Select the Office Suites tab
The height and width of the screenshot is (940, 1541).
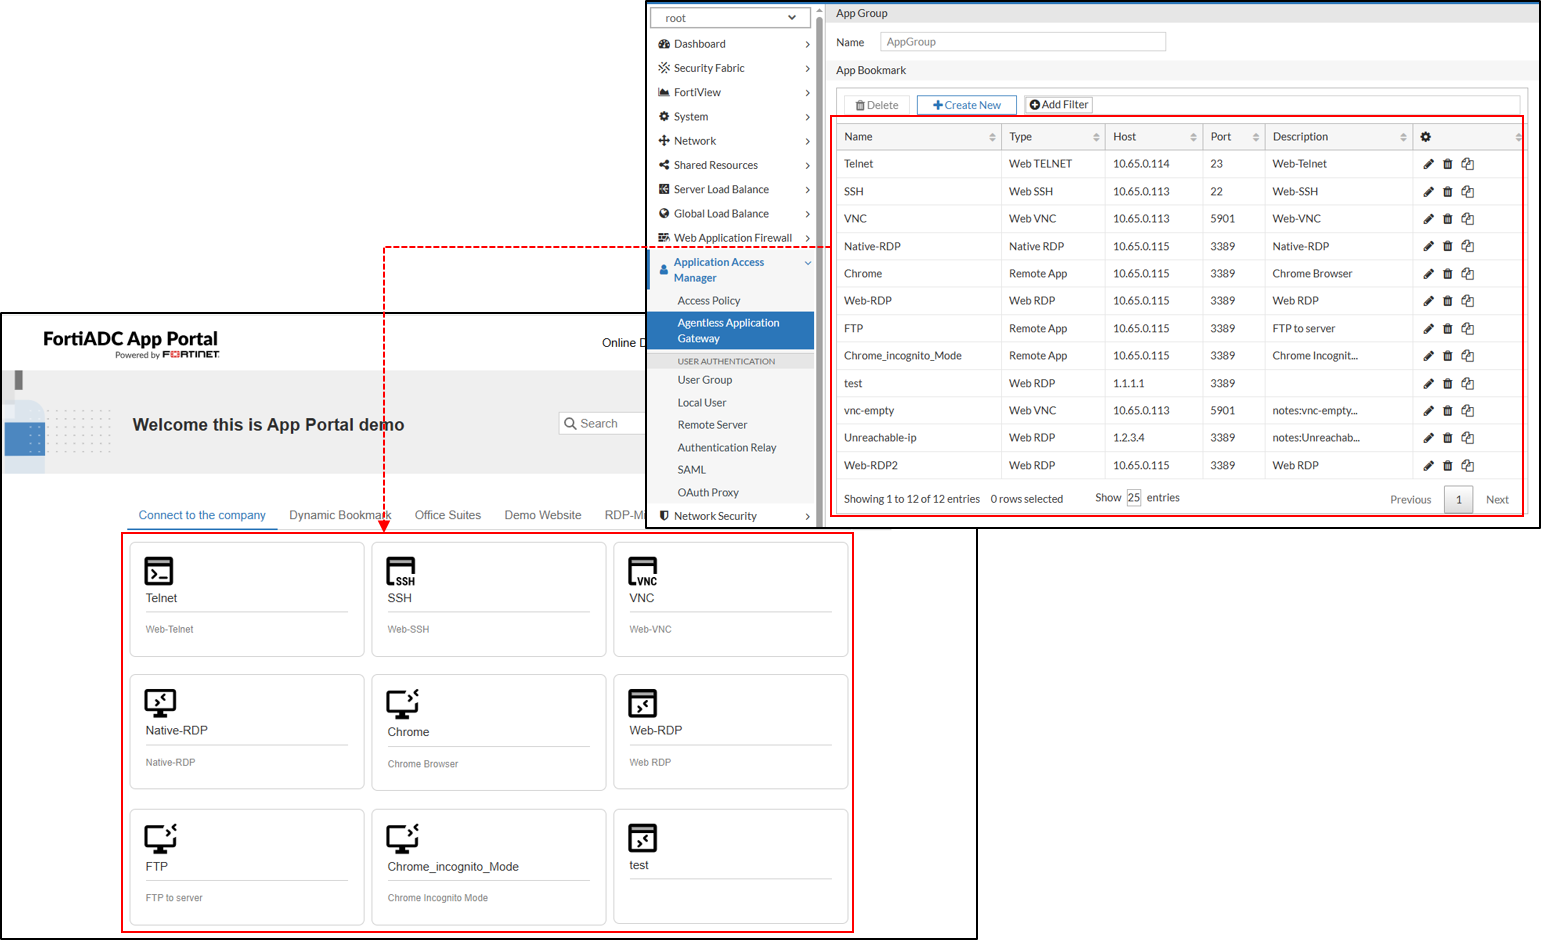click(x=447, y=515)
